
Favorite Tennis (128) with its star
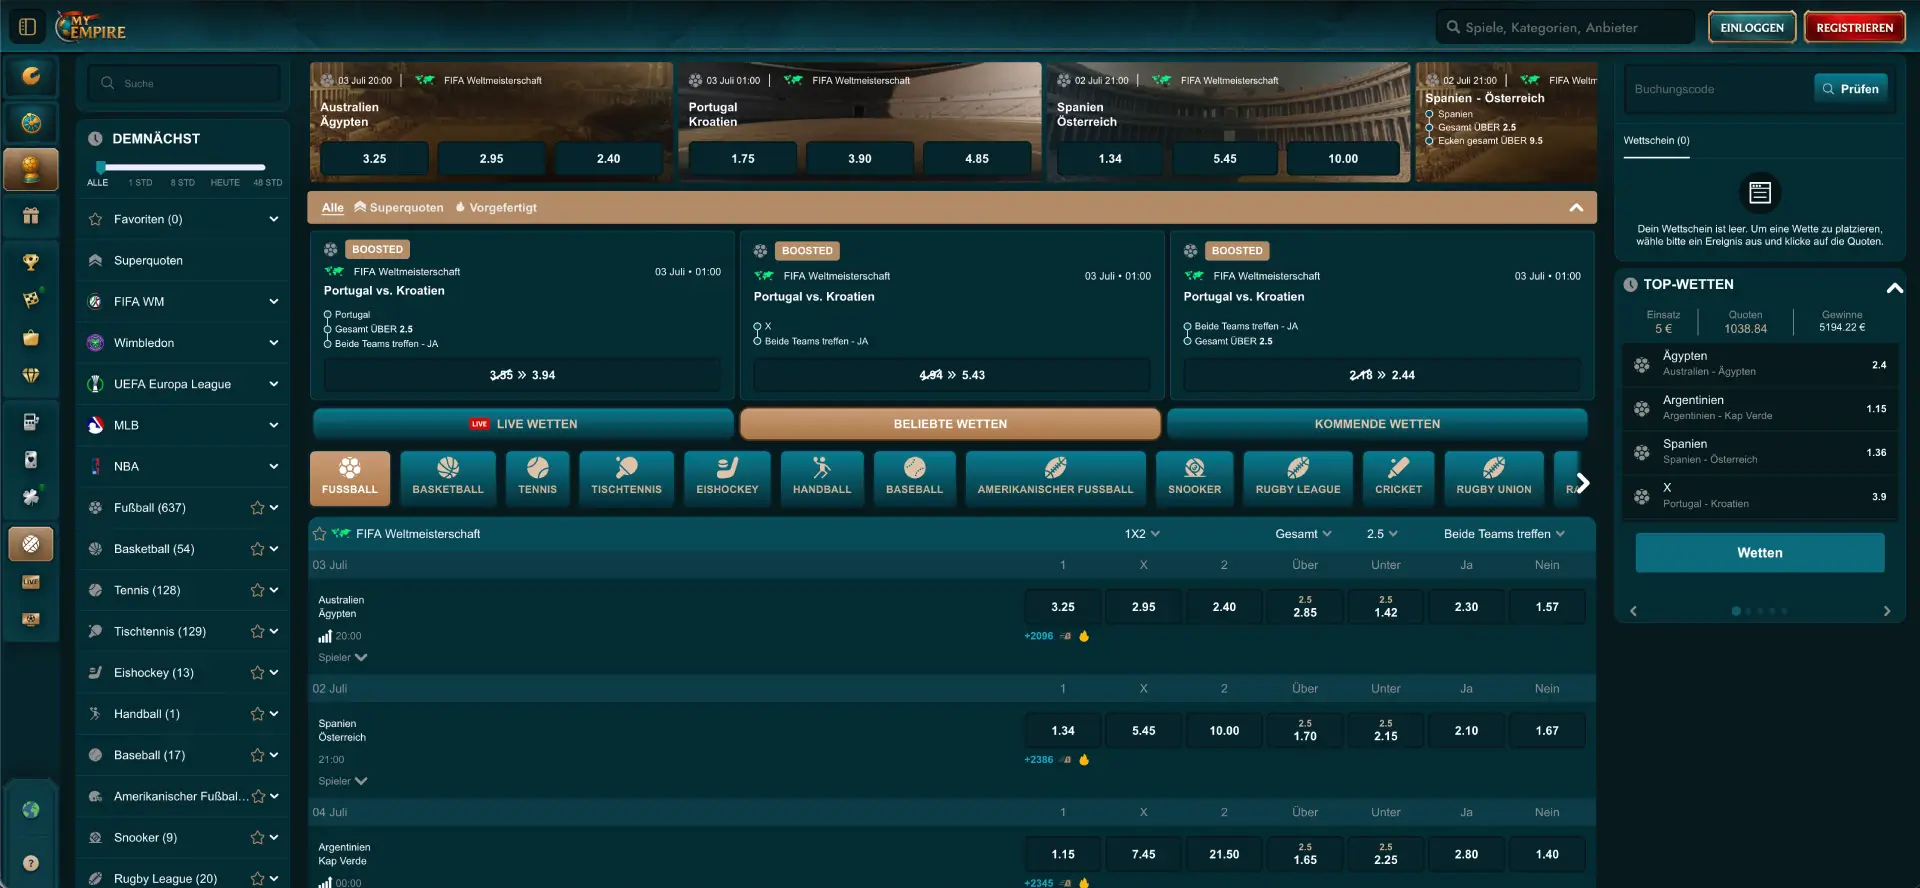[x=257, y=590]
